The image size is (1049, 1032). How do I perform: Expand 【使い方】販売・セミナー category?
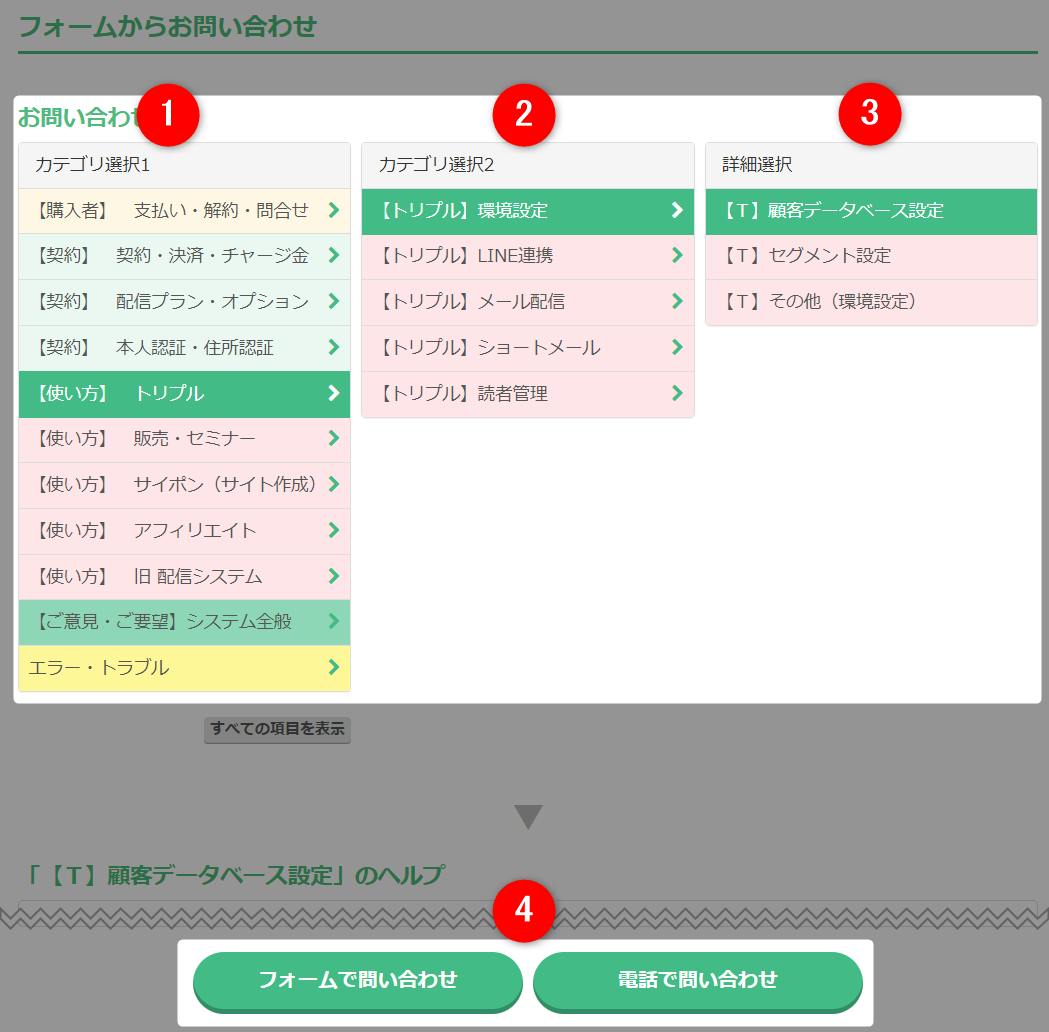(x=184, y=439)
